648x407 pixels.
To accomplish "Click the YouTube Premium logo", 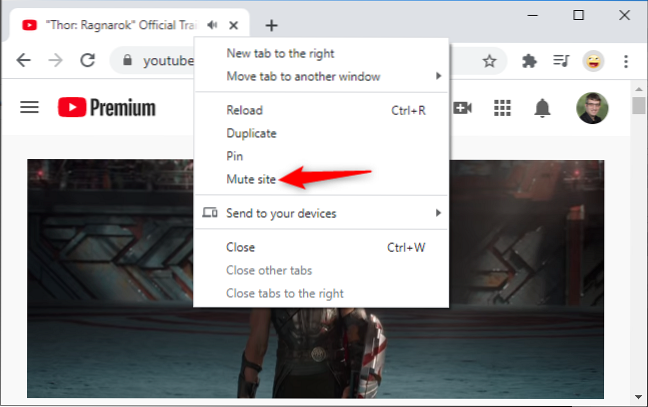I will tap(106, 107).
